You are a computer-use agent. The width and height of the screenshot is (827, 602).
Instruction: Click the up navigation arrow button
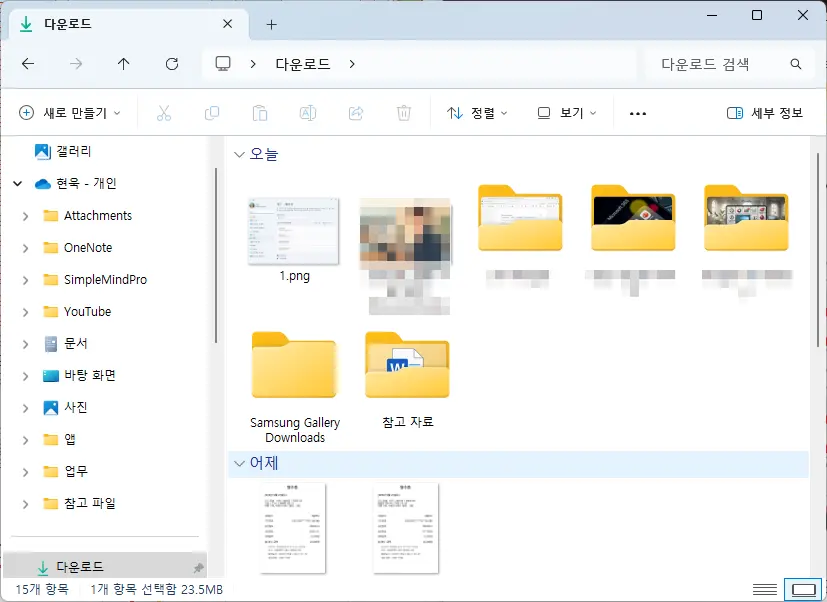(x=122, y=63)
